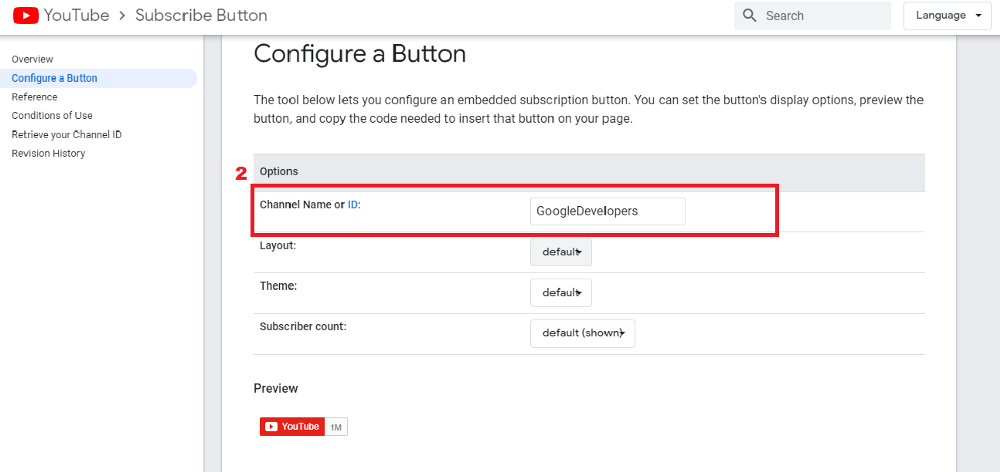The height and width of the screenshot is (472, 1000).
Task: Open the Language selector
Action: [x=946, y=16]
